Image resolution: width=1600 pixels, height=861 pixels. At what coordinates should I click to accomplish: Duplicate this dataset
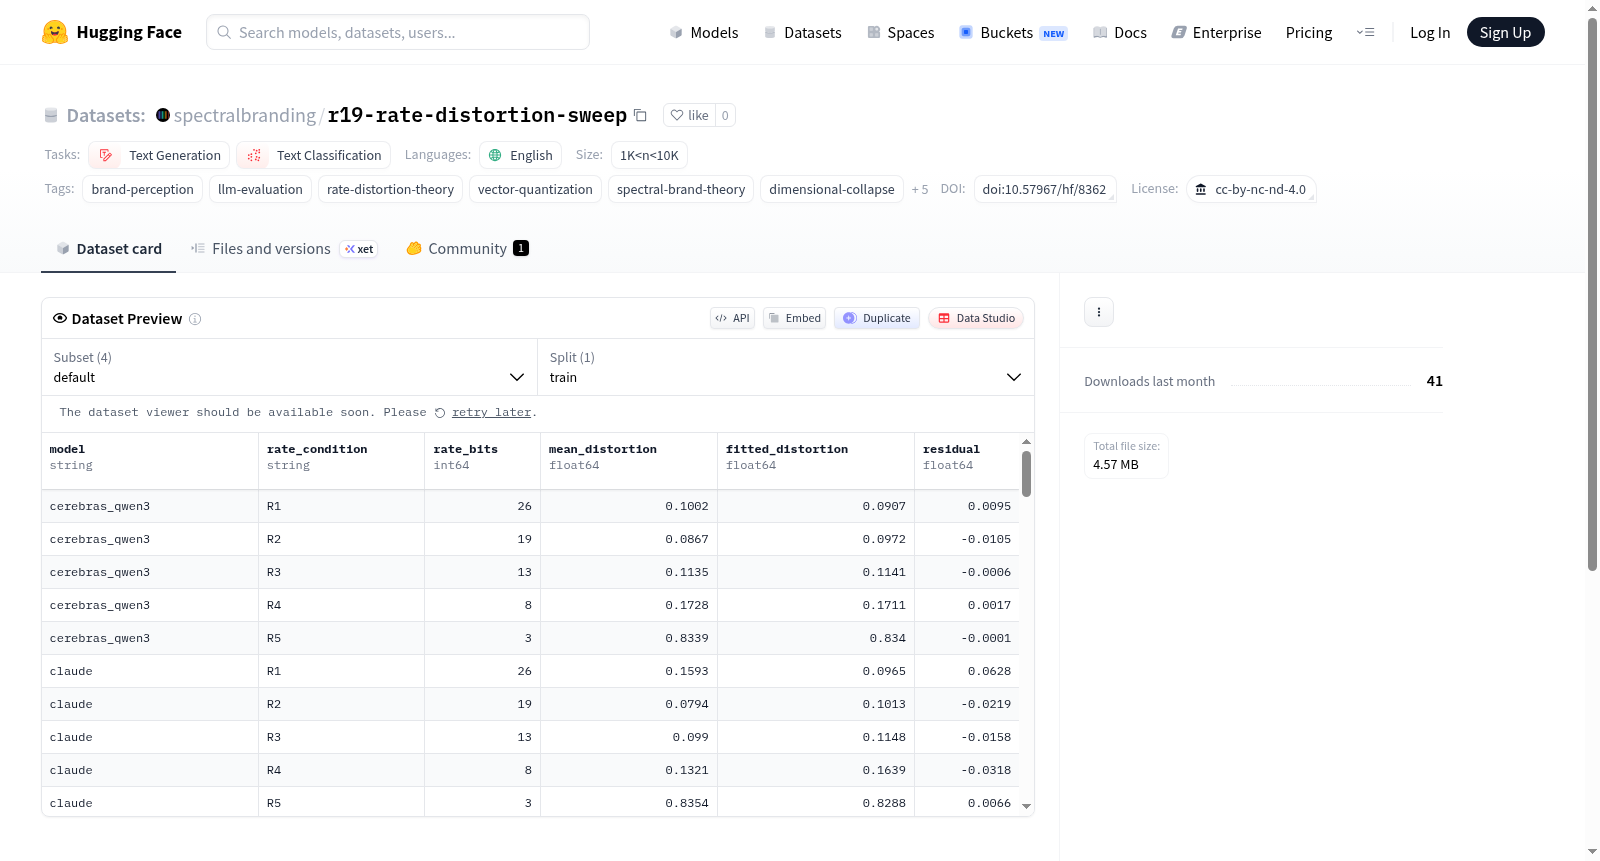[877, 318]
